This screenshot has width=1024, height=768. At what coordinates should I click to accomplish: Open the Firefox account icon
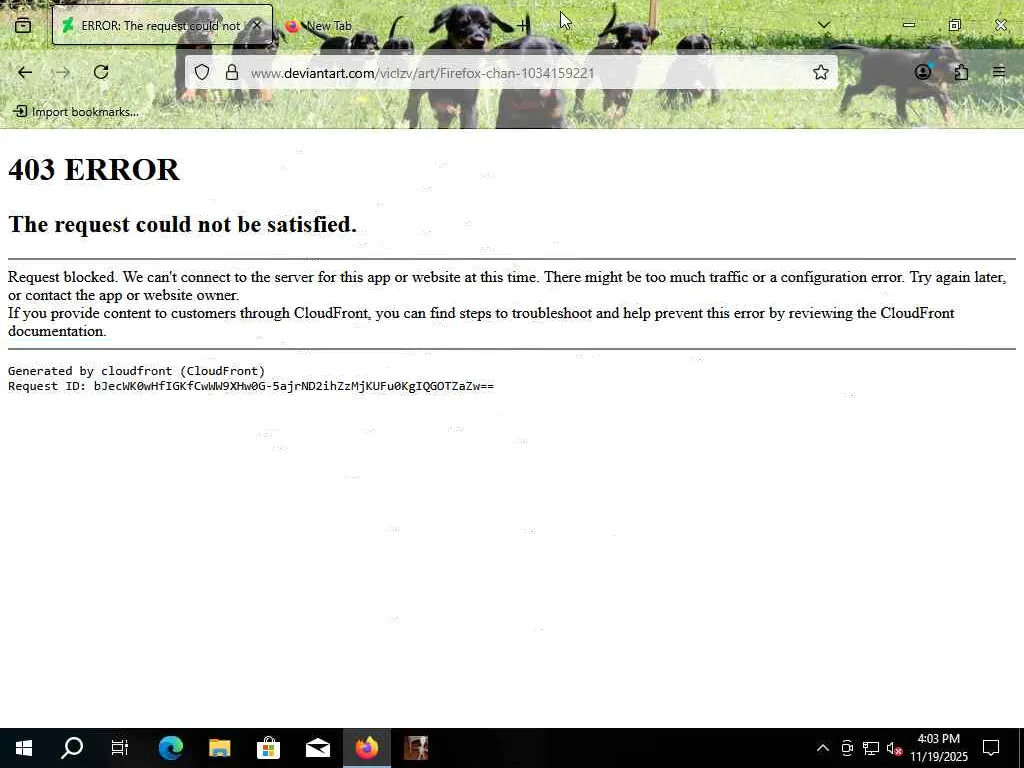point(923,72)
